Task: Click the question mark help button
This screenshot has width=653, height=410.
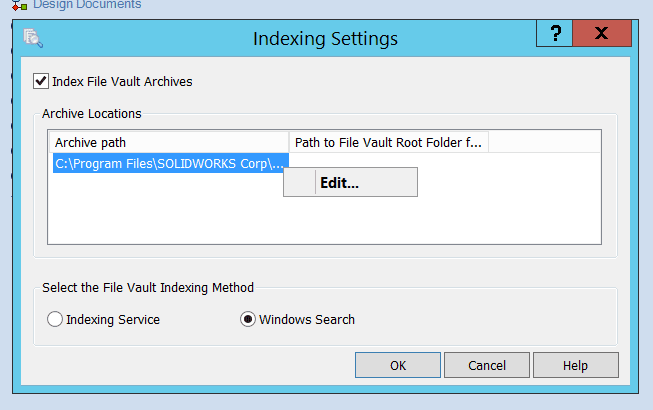Action: [x=555, y=33]
